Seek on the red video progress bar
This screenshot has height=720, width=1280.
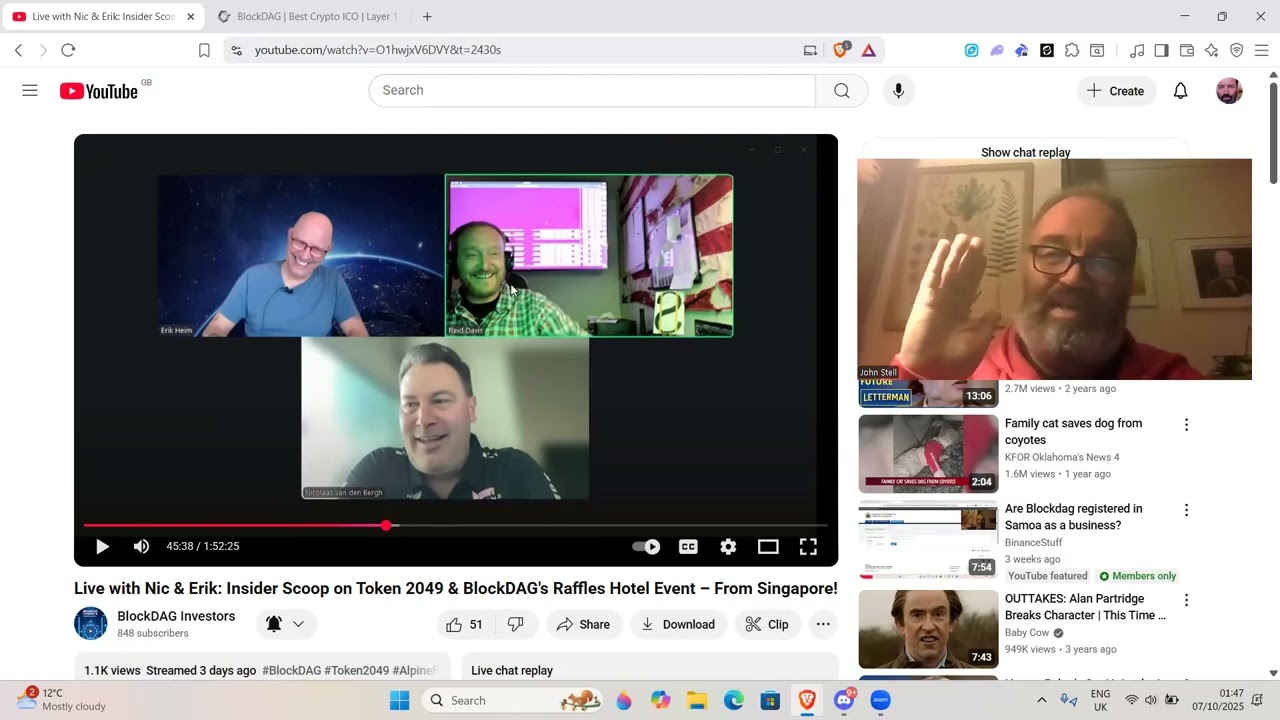pos(456,525)
